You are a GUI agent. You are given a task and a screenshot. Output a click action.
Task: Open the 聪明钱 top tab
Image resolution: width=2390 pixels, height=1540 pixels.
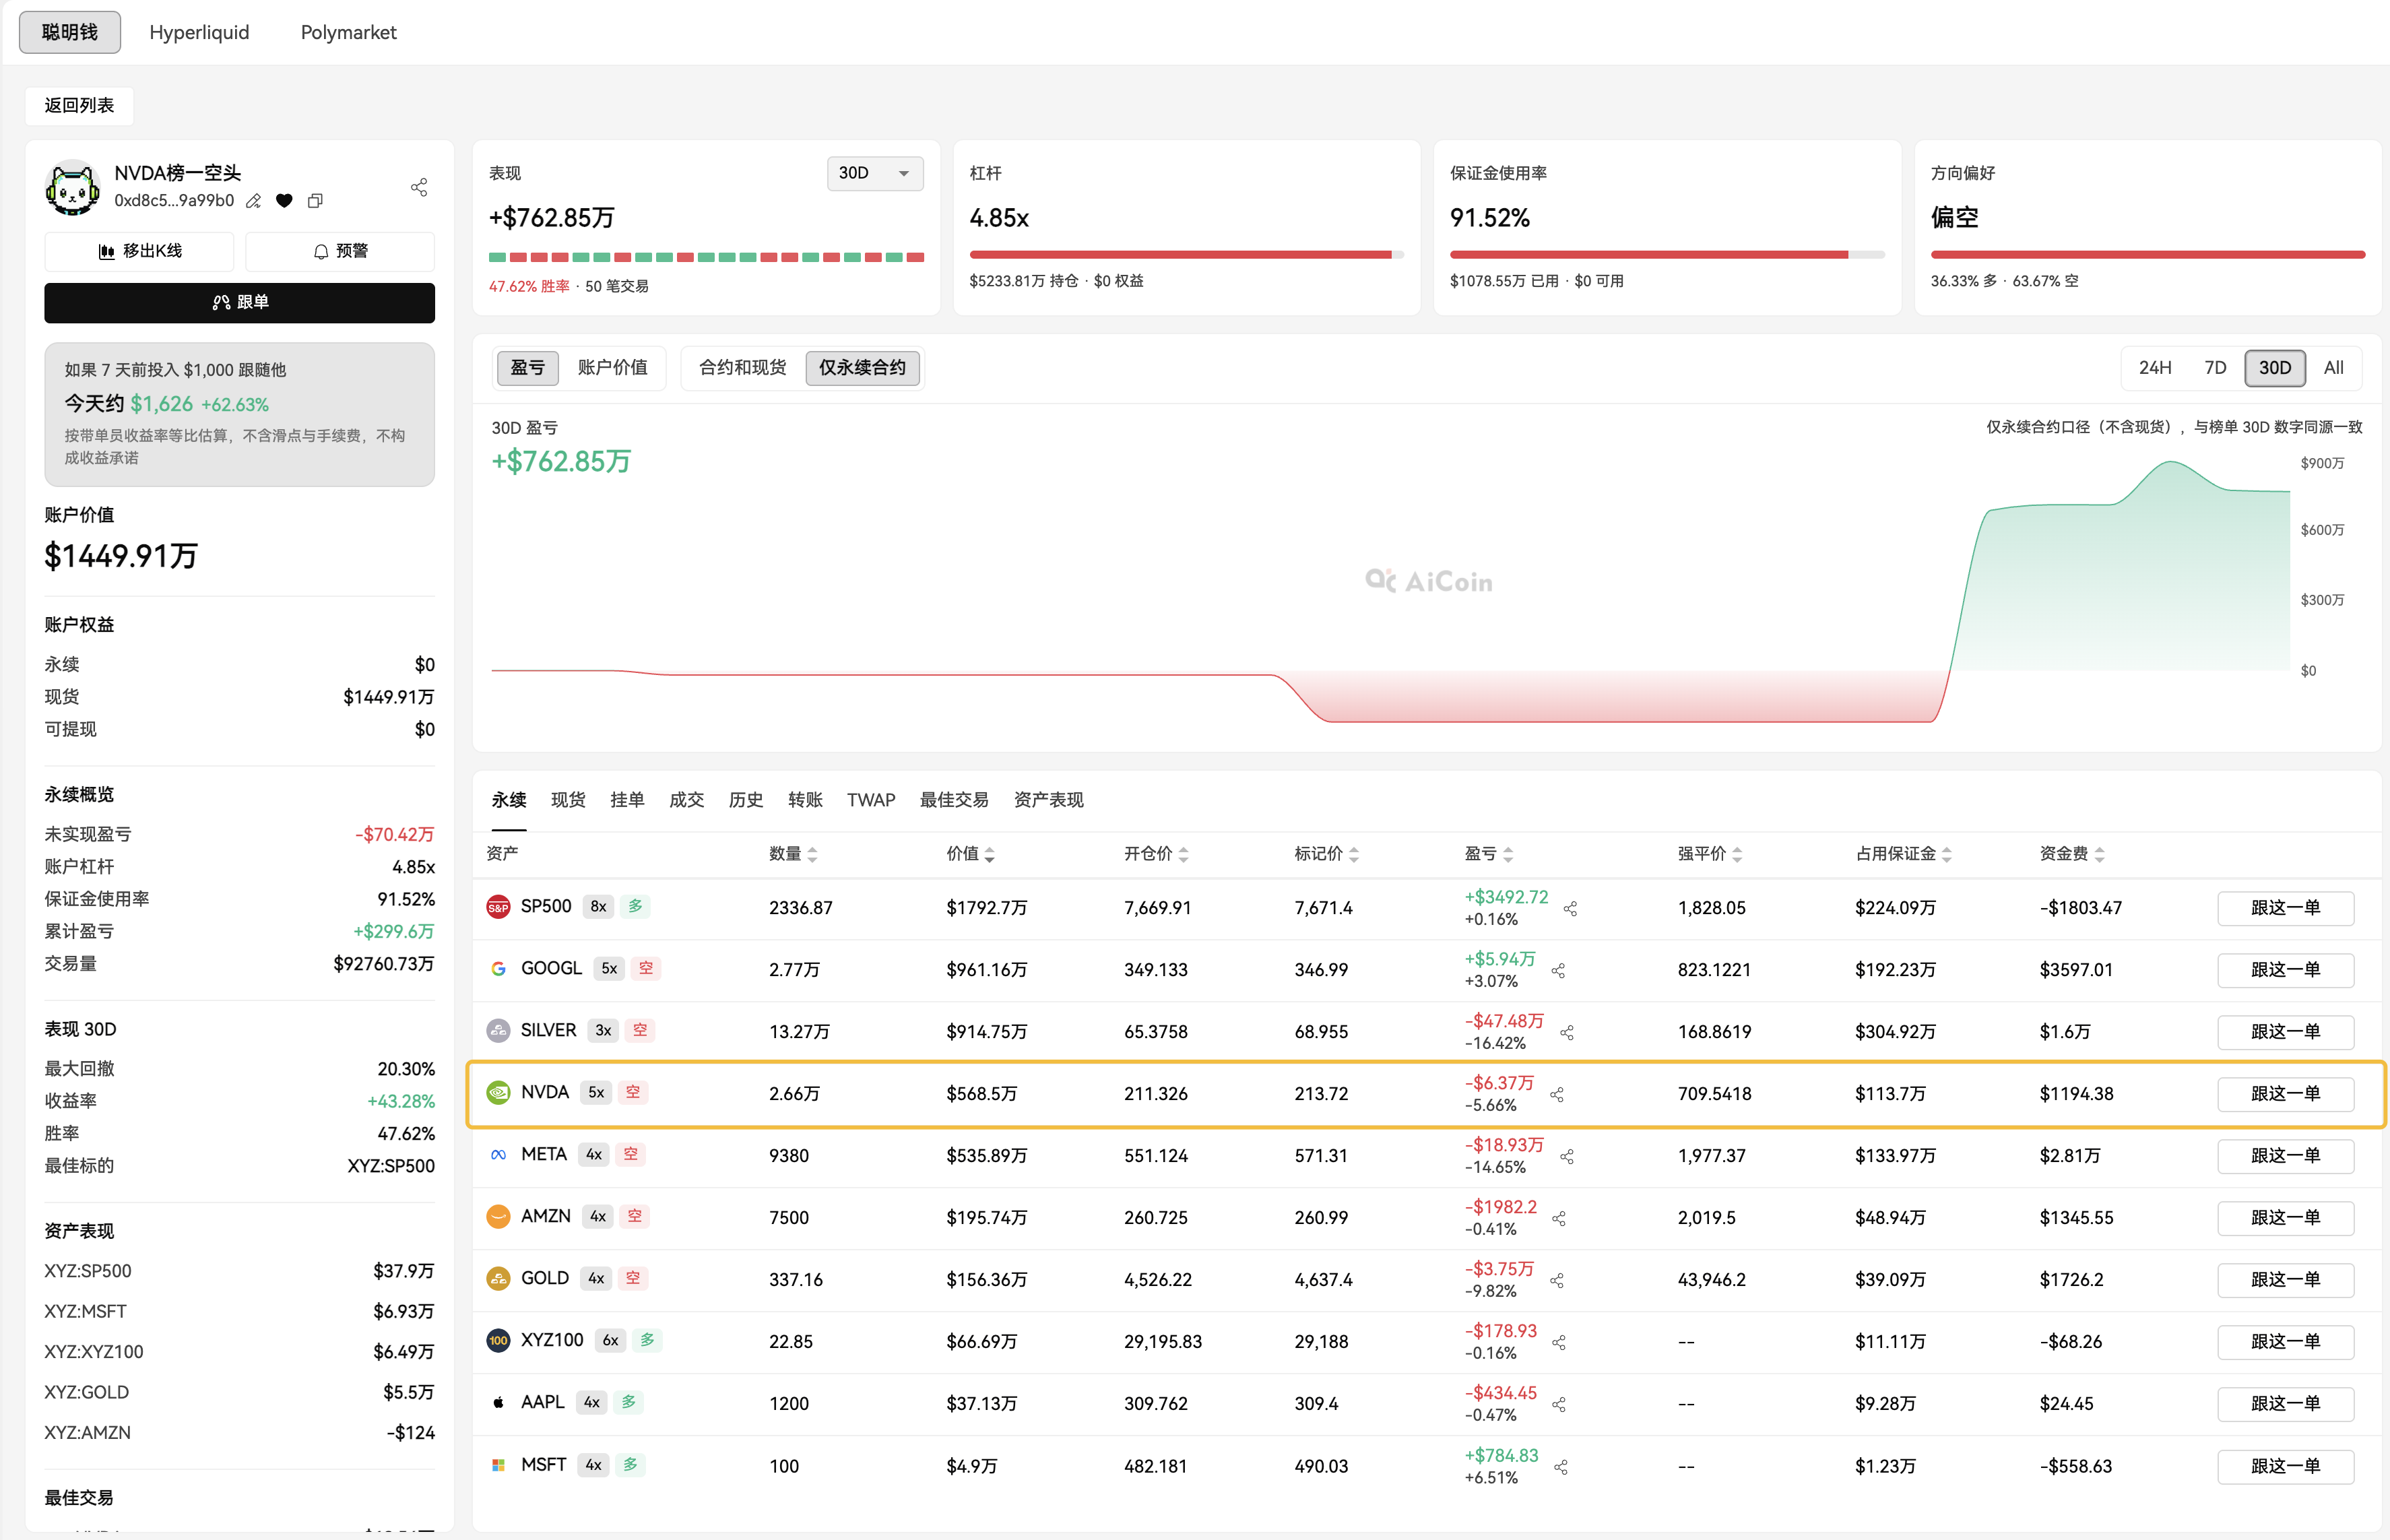(x=70, y=32)
